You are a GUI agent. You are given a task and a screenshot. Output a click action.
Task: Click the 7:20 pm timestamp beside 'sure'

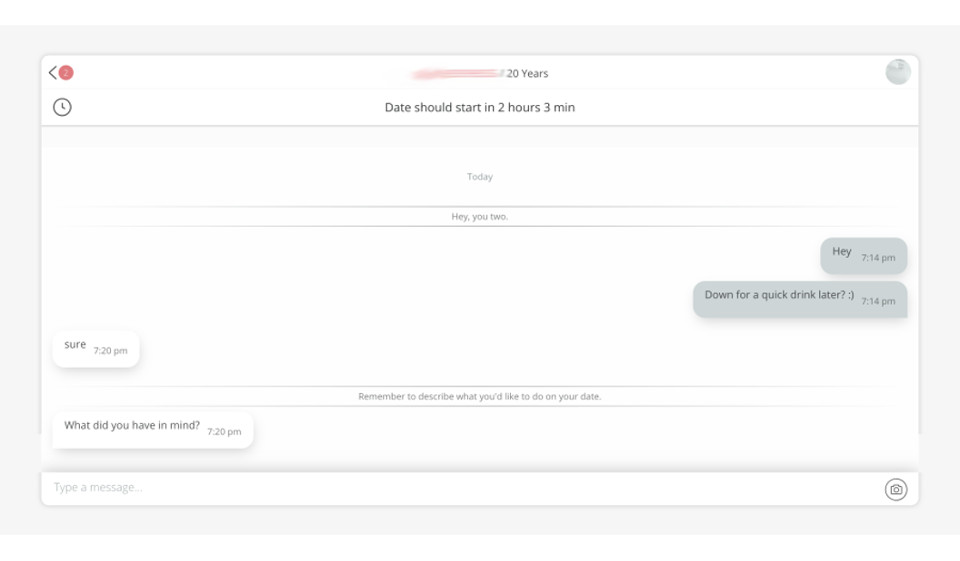coord(110,351)
